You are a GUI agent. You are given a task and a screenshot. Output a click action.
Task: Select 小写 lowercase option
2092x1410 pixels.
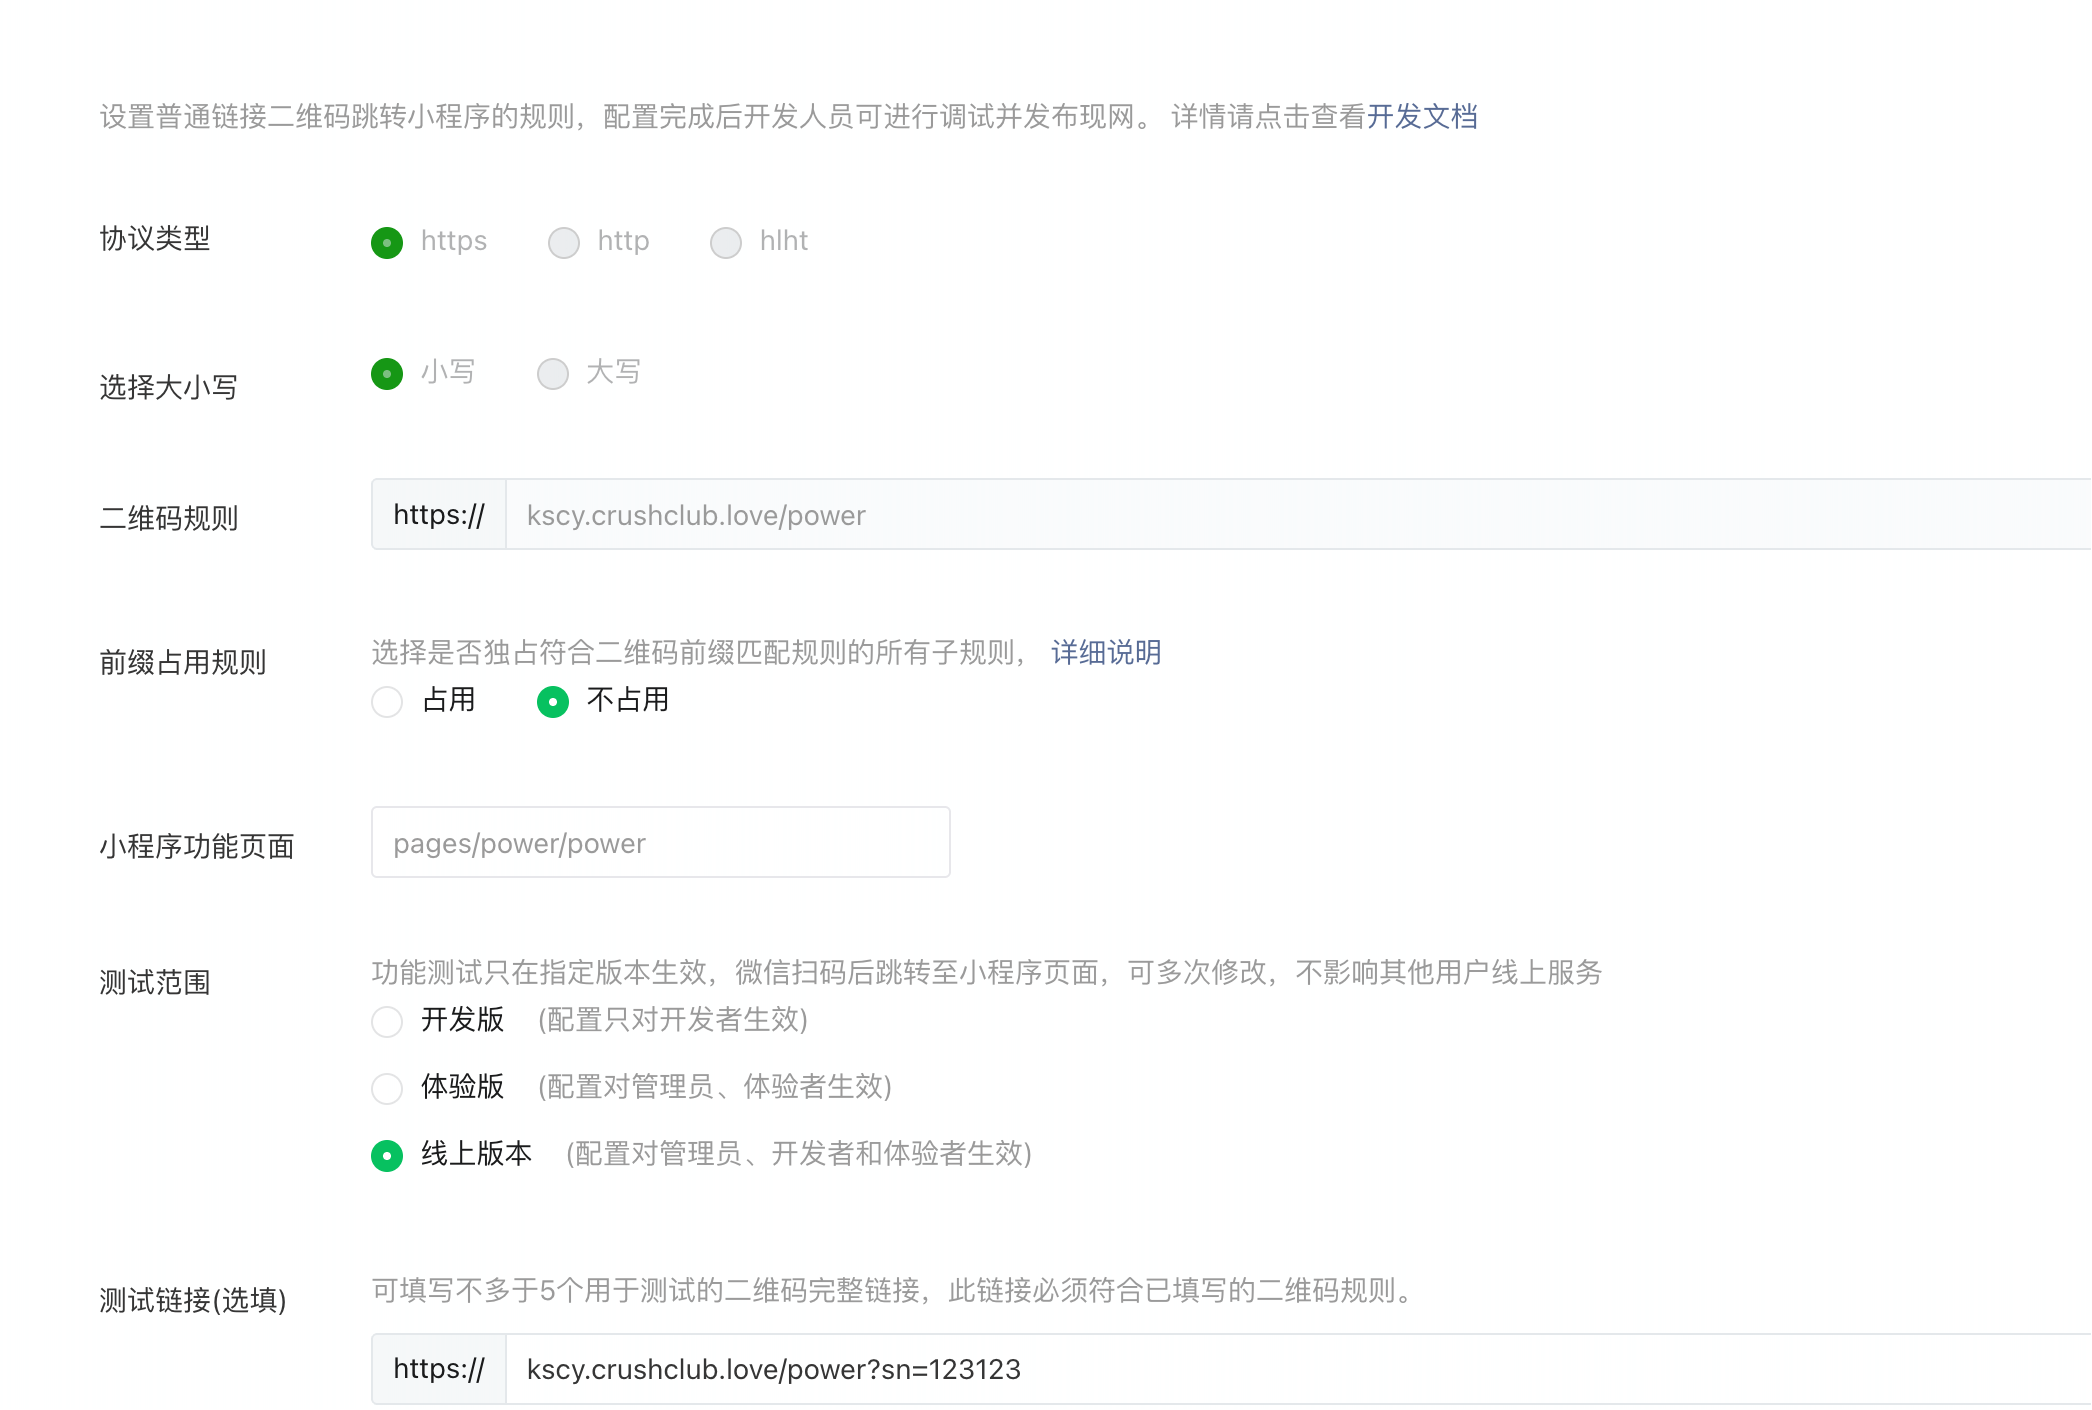click(387, 373)
